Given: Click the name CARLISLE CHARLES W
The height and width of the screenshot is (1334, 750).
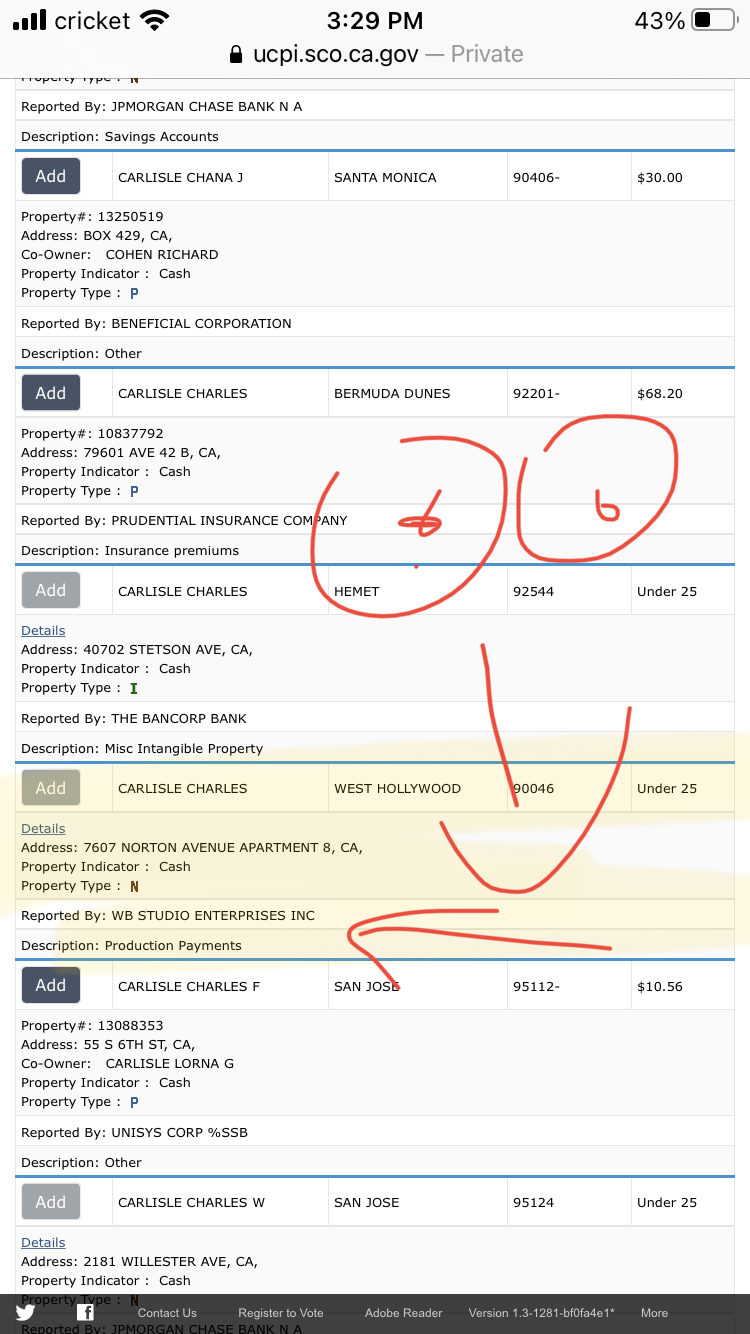Looking at the screenshot, I should (x=192, y=1203).
